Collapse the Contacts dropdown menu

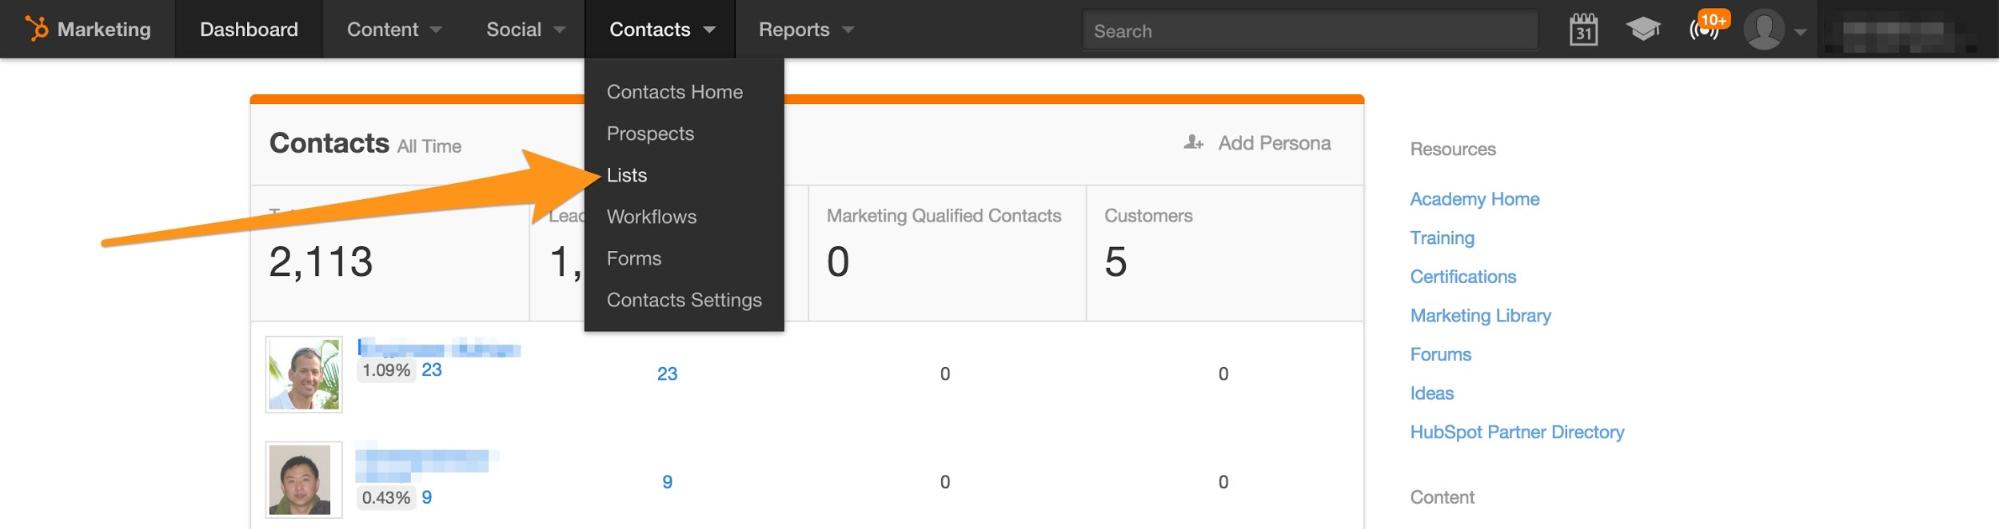(x=661, y=30)
